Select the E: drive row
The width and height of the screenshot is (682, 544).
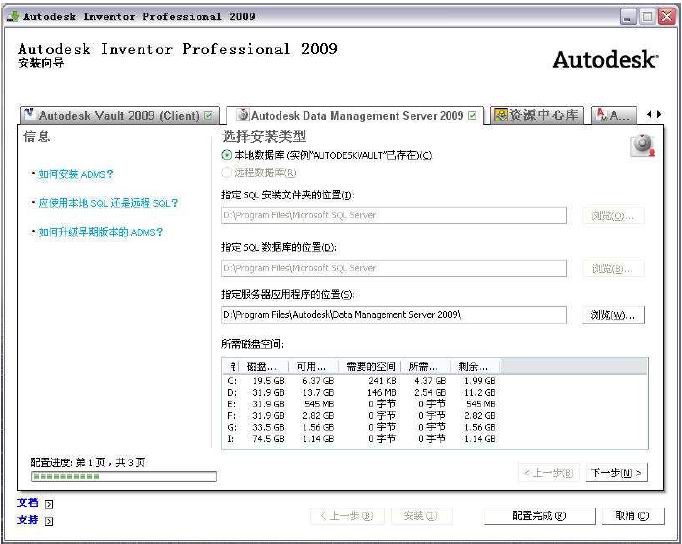point(361,404)
